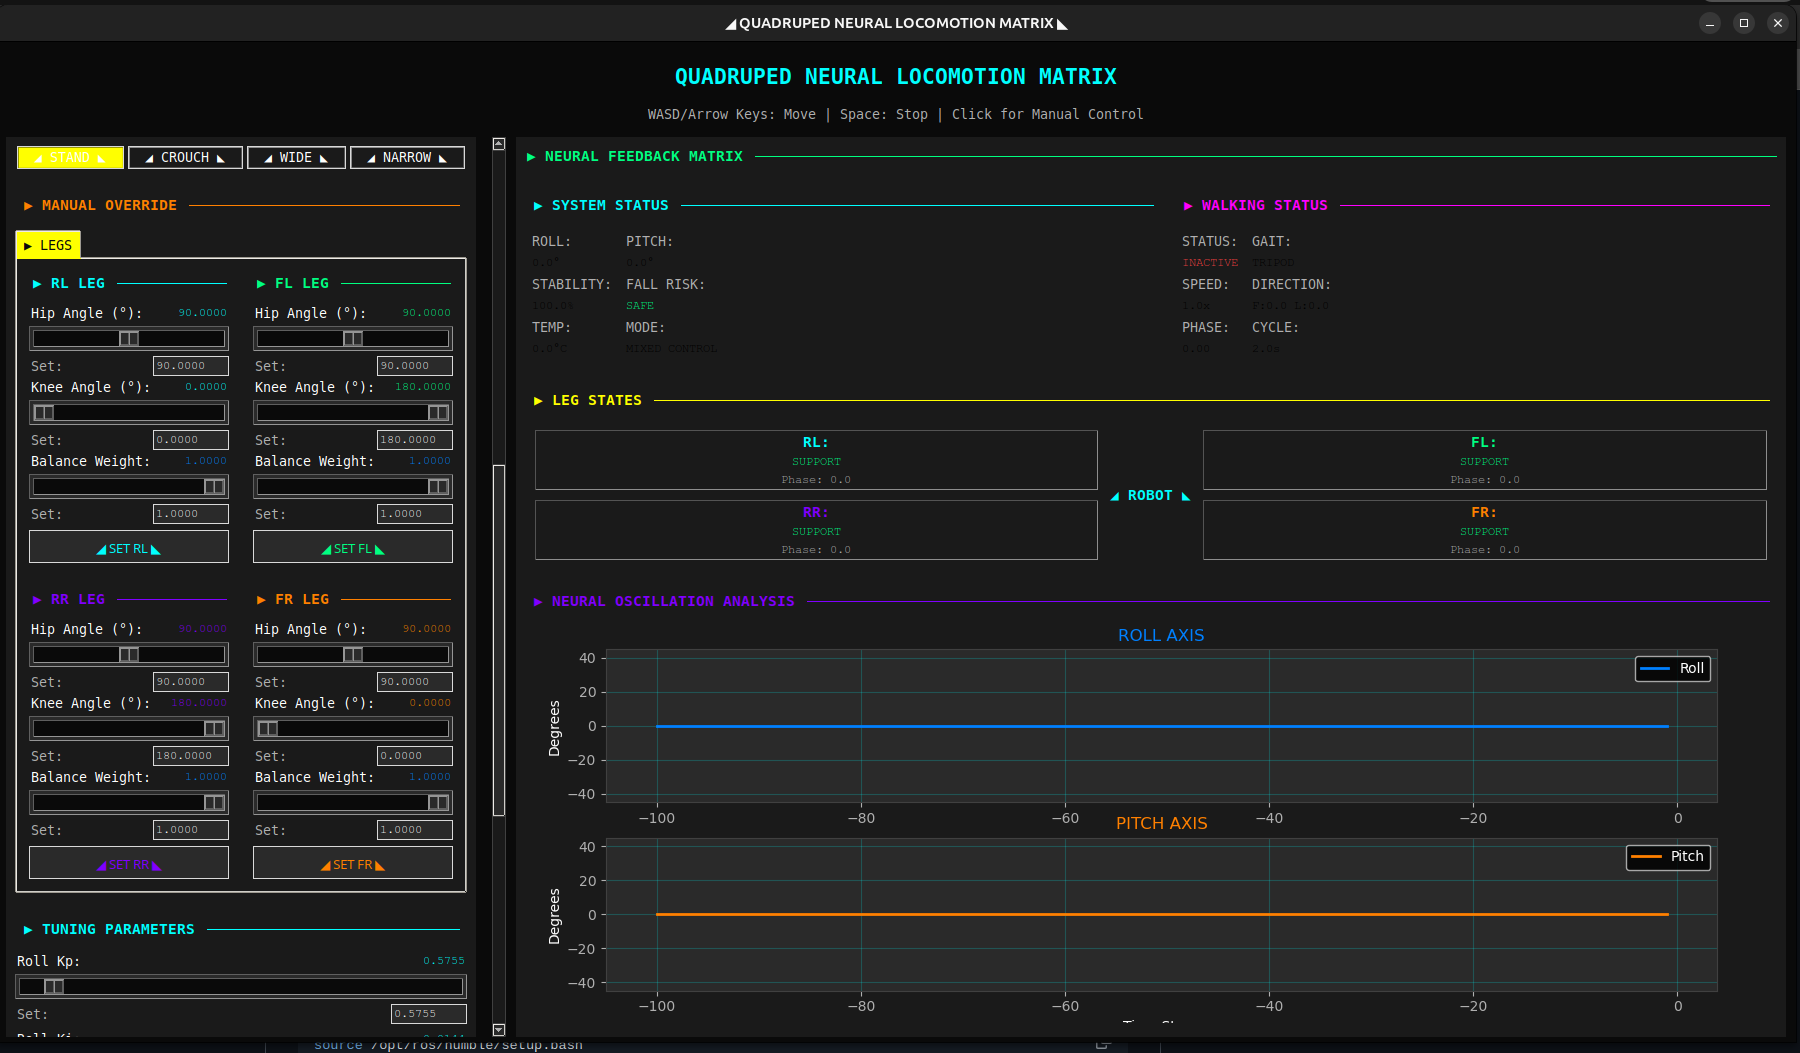Adjust the RR leg Hip Angle slider
Image resolution: width=1800 pixels, height=1053 pixels.
(x=129, y=654)
